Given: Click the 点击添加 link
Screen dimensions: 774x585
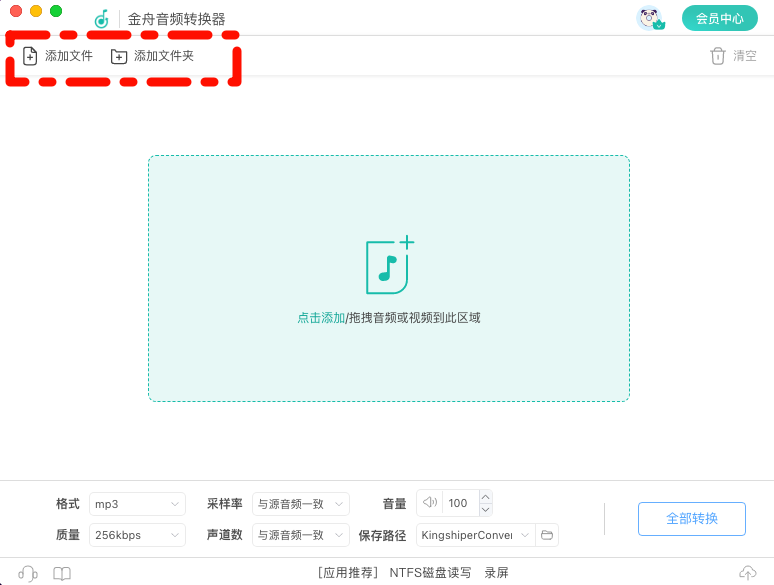Looking at the screenshot, I should [321, 317].
